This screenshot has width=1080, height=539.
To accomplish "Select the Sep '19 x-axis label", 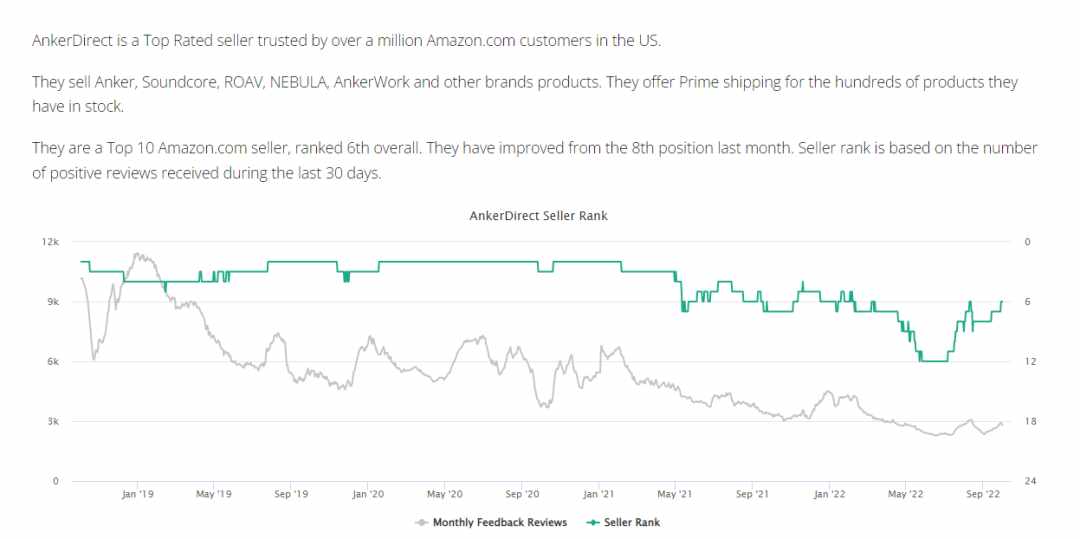I will (x=291, y=494).
